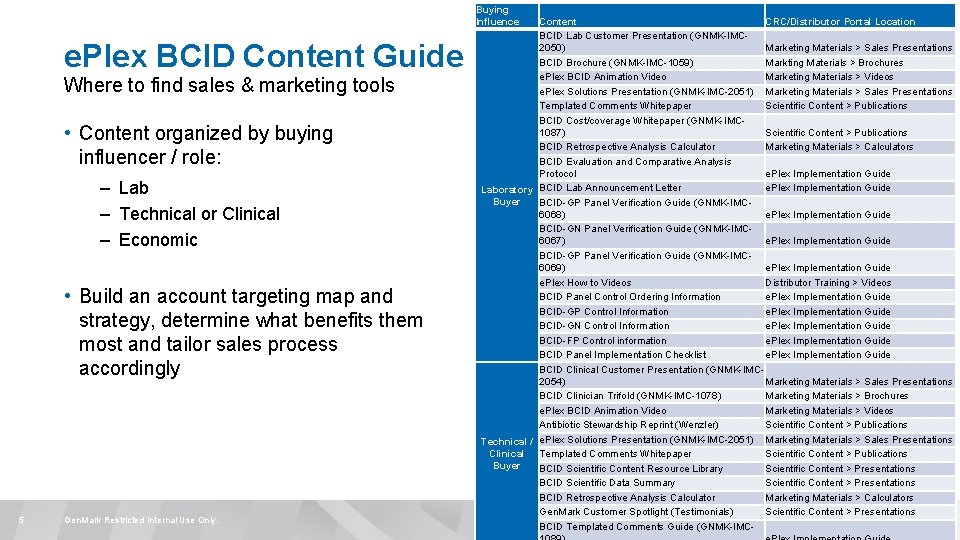The image size is (960, 540).
Task: Click 'BCID Panel Implementation Checklist' cell
Action: (651, 355)
